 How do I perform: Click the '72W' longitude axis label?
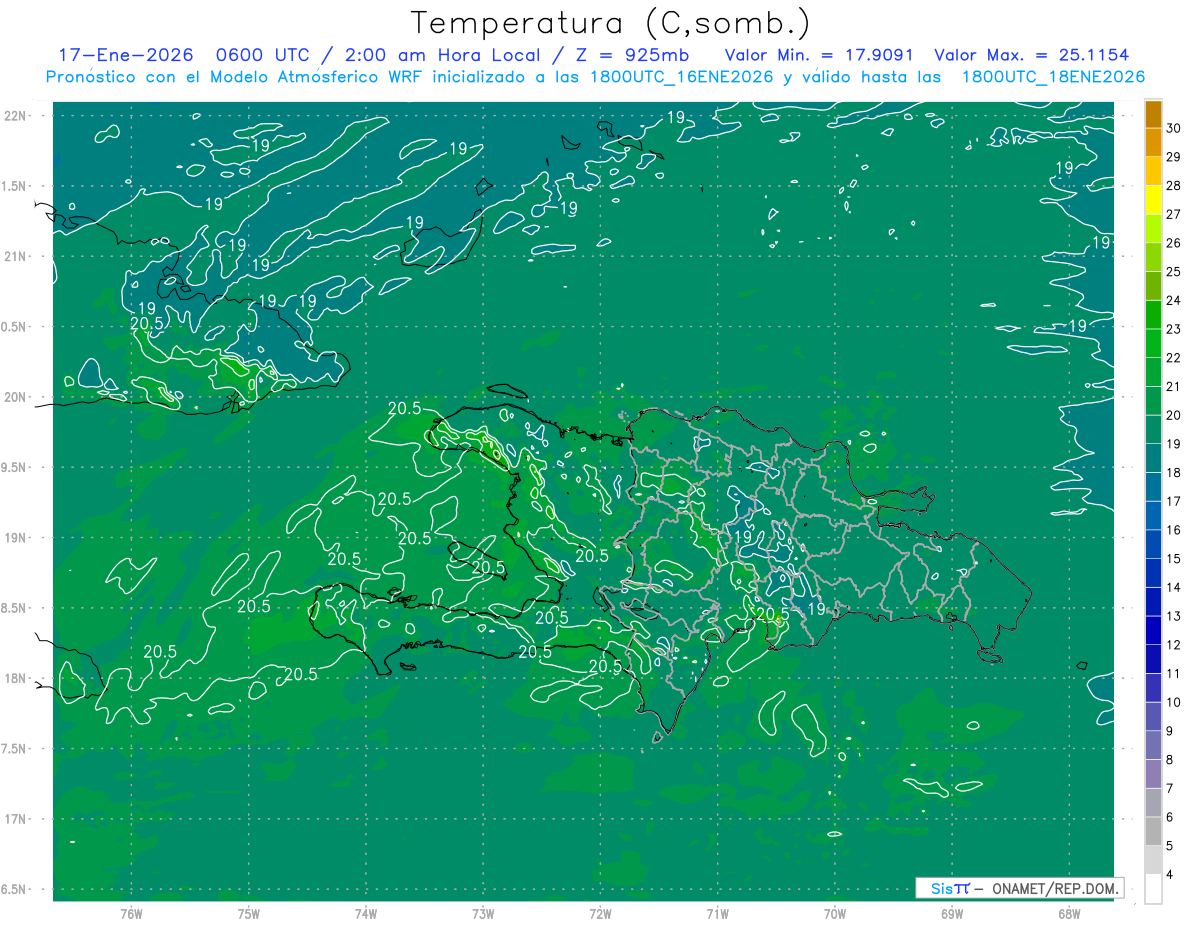pos(600,913)
